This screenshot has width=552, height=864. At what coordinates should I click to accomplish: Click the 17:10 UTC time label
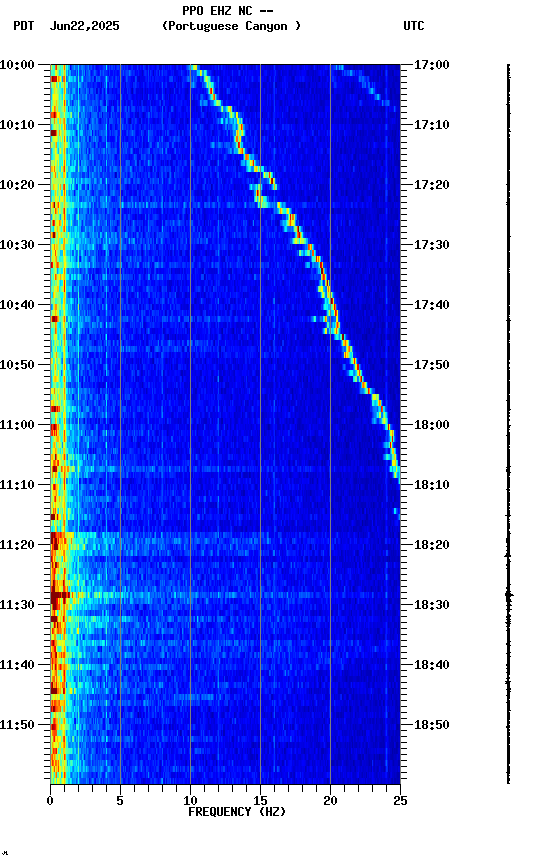[x=432, y=125]
